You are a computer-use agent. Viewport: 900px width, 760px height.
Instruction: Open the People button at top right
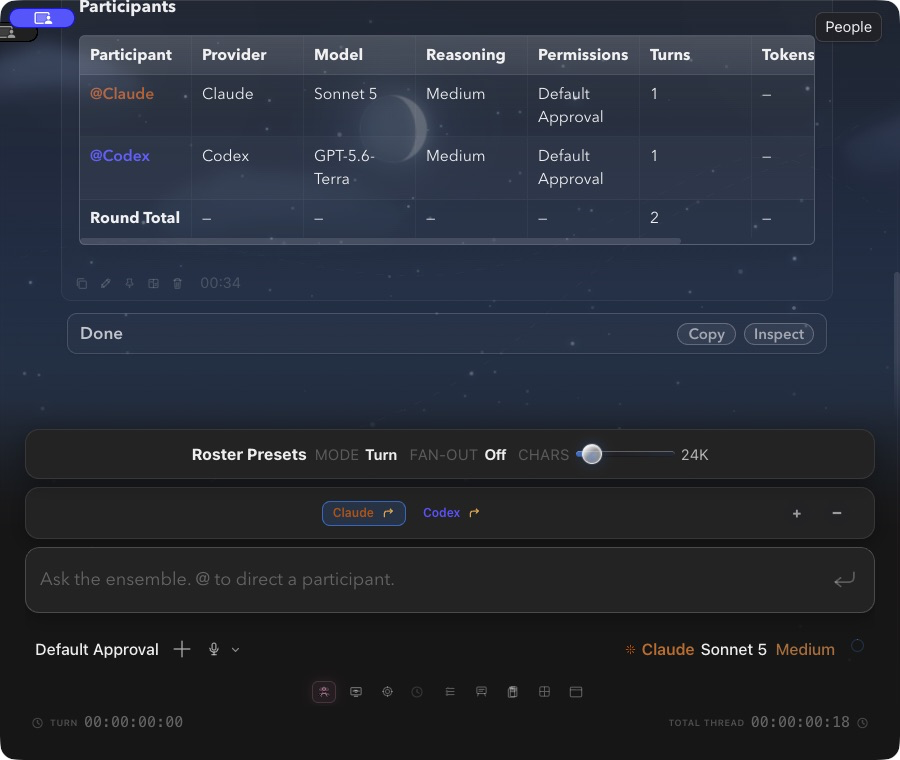848,27
